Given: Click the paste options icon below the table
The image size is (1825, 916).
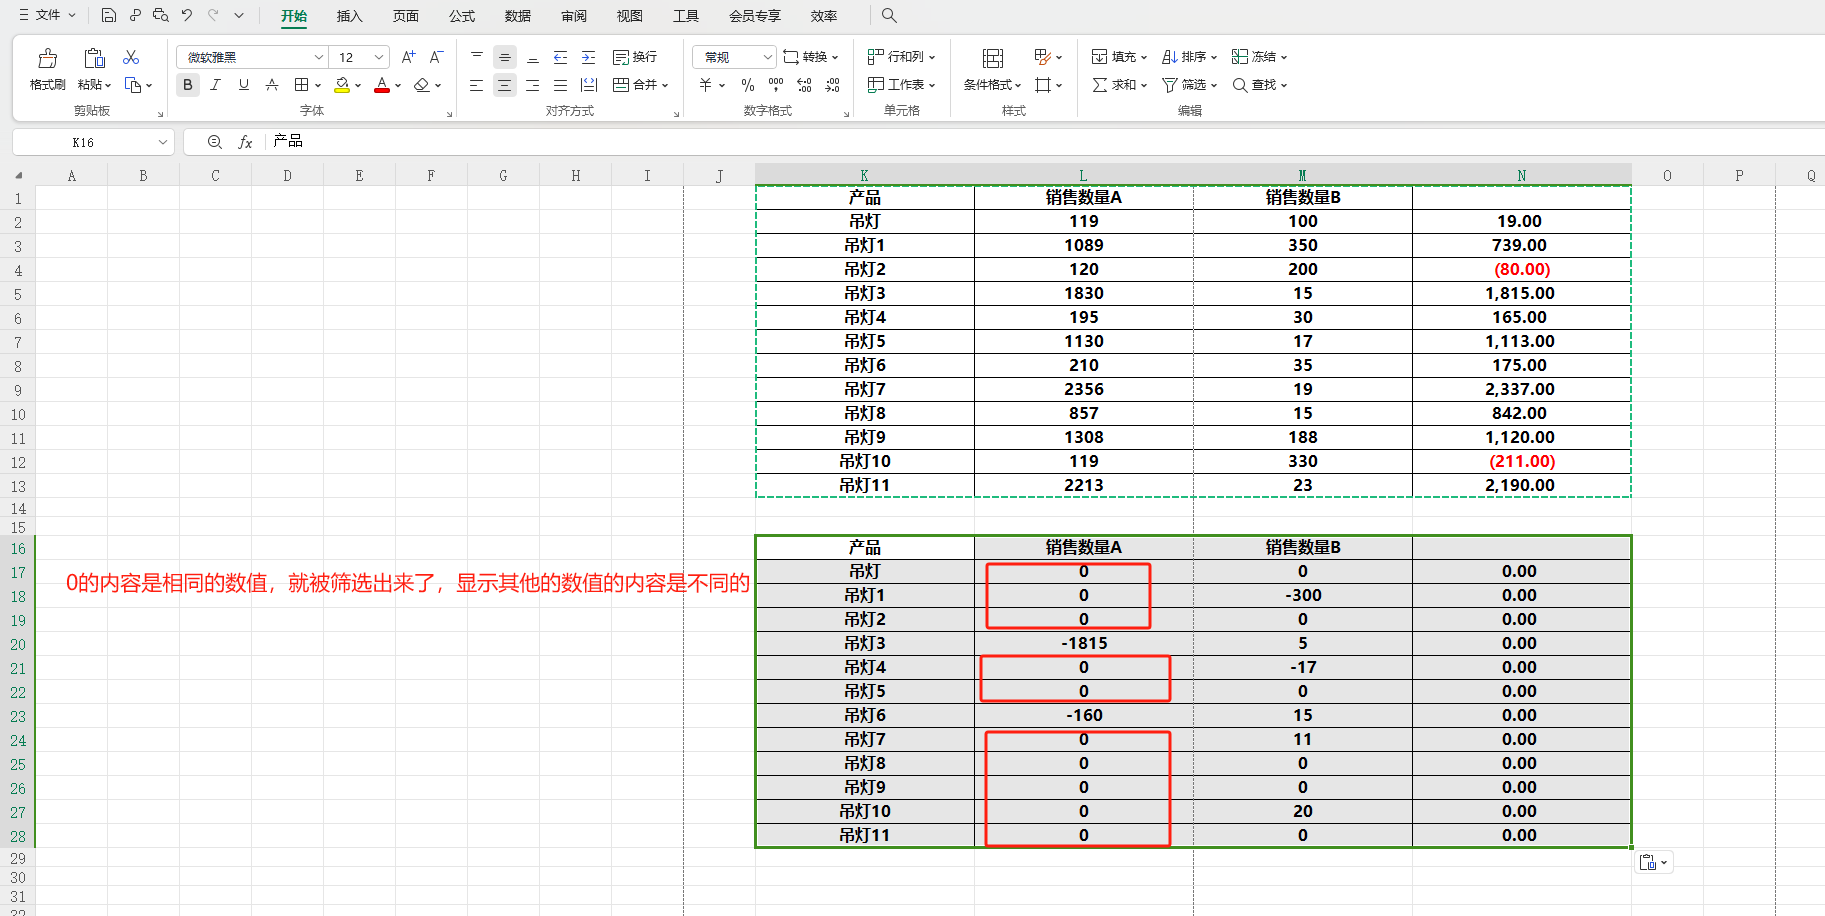Looking at the screenshot, I should (1654, 862).
